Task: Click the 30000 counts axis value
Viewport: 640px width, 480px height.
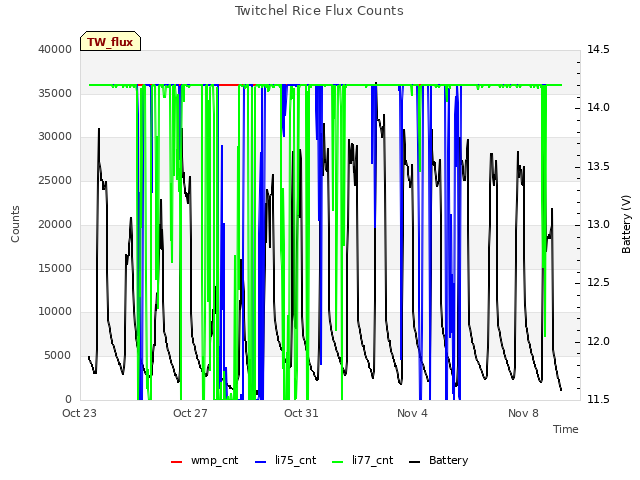Action: (x=55, y=136)
